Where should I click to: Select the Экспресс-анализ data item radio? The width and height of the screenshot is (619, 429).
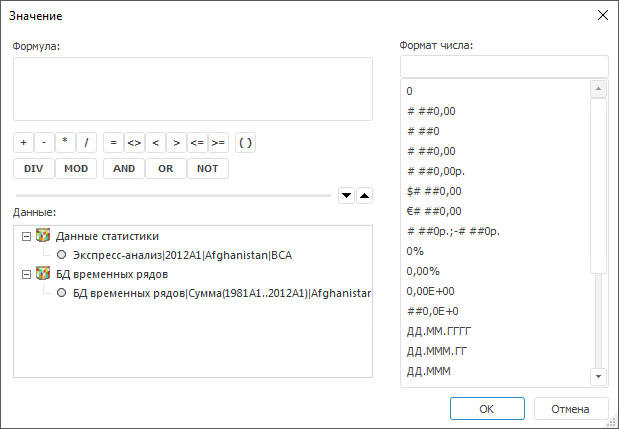click(x=62, y=255)
